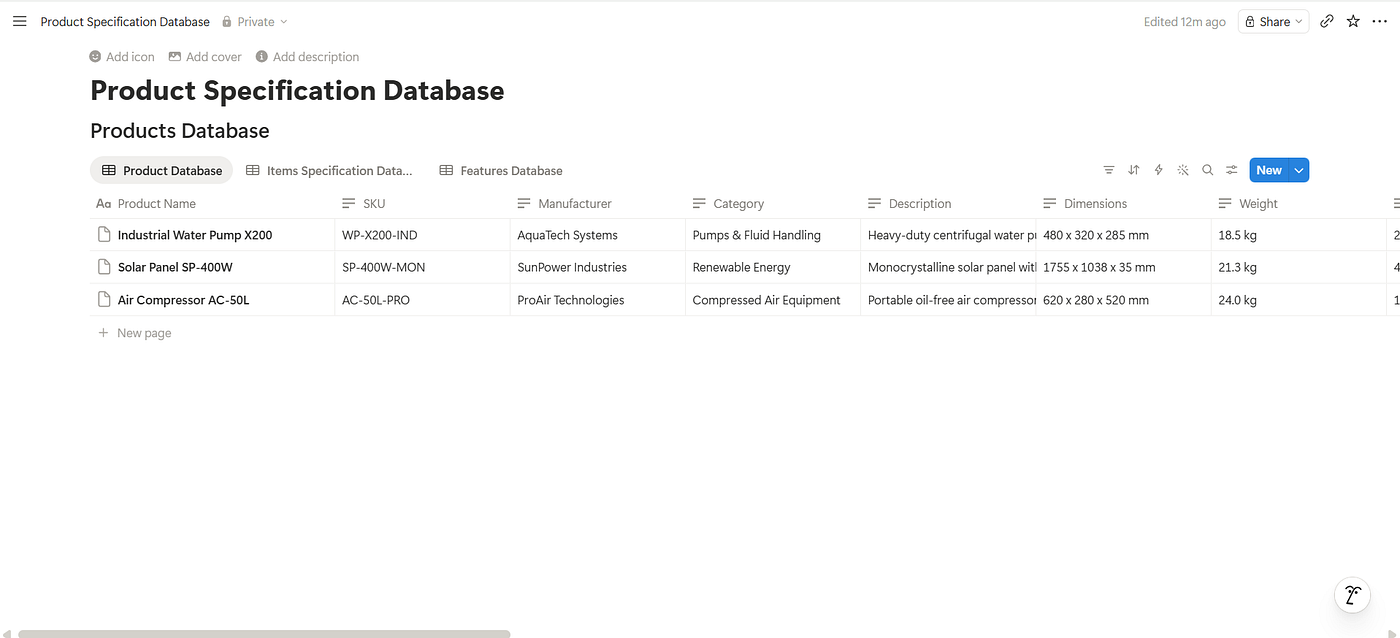Click the blue New button

[1269, 170]
